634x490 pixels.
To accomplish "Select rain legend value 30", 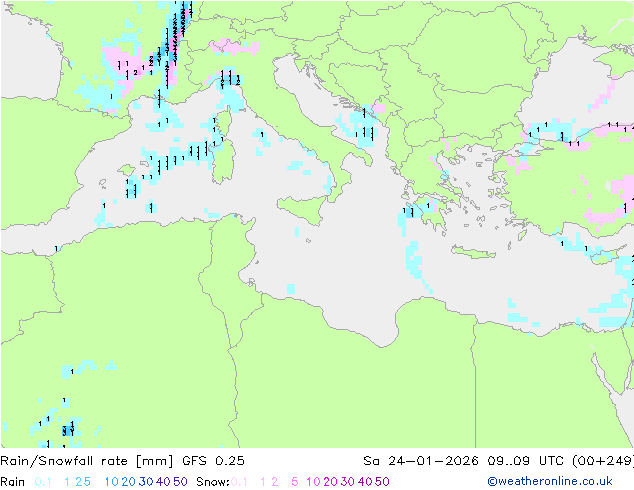I will (x=146, y=482).
